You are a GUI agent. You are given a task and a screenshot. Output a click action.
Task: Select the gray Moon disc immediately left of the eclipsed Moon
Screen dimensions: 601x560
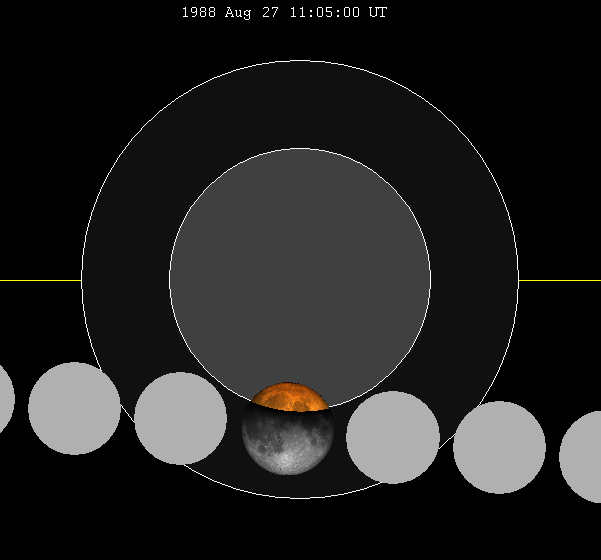pos(181,418)
